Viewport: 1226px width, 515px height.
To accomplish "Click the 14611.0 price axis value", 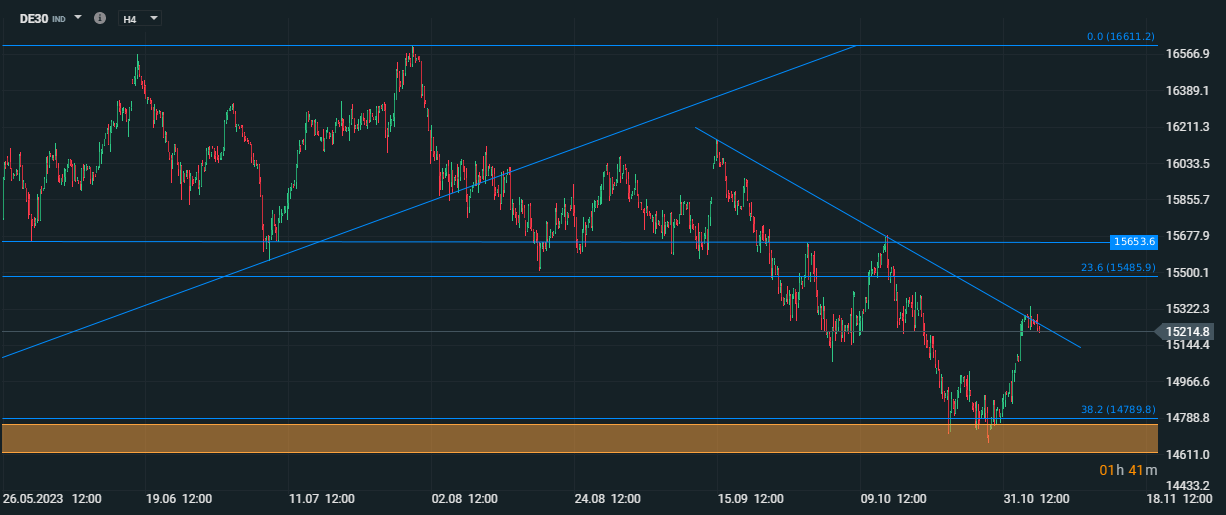I will pos(1188,454).
